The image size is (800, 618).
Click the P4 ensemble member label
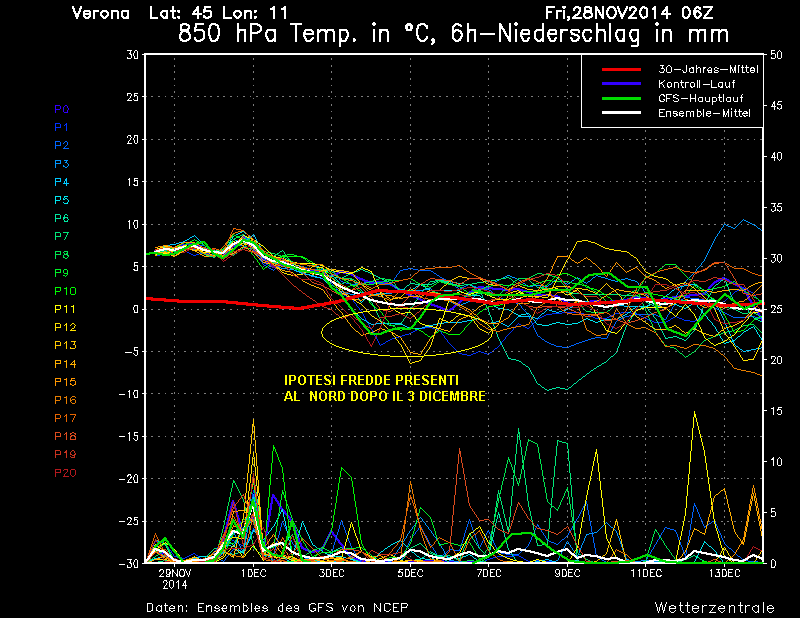[x=62, y=182]
